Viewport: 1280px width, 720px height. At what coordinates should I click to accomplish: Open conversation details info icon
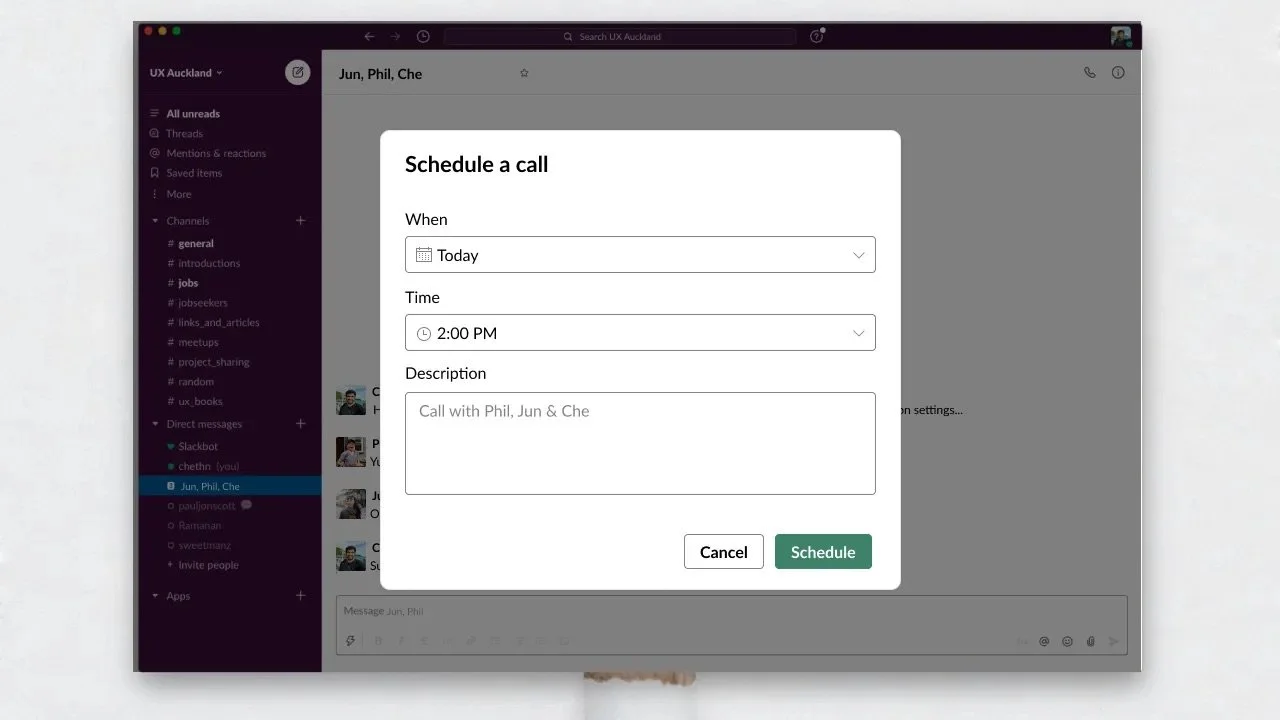pos(1118,73)
